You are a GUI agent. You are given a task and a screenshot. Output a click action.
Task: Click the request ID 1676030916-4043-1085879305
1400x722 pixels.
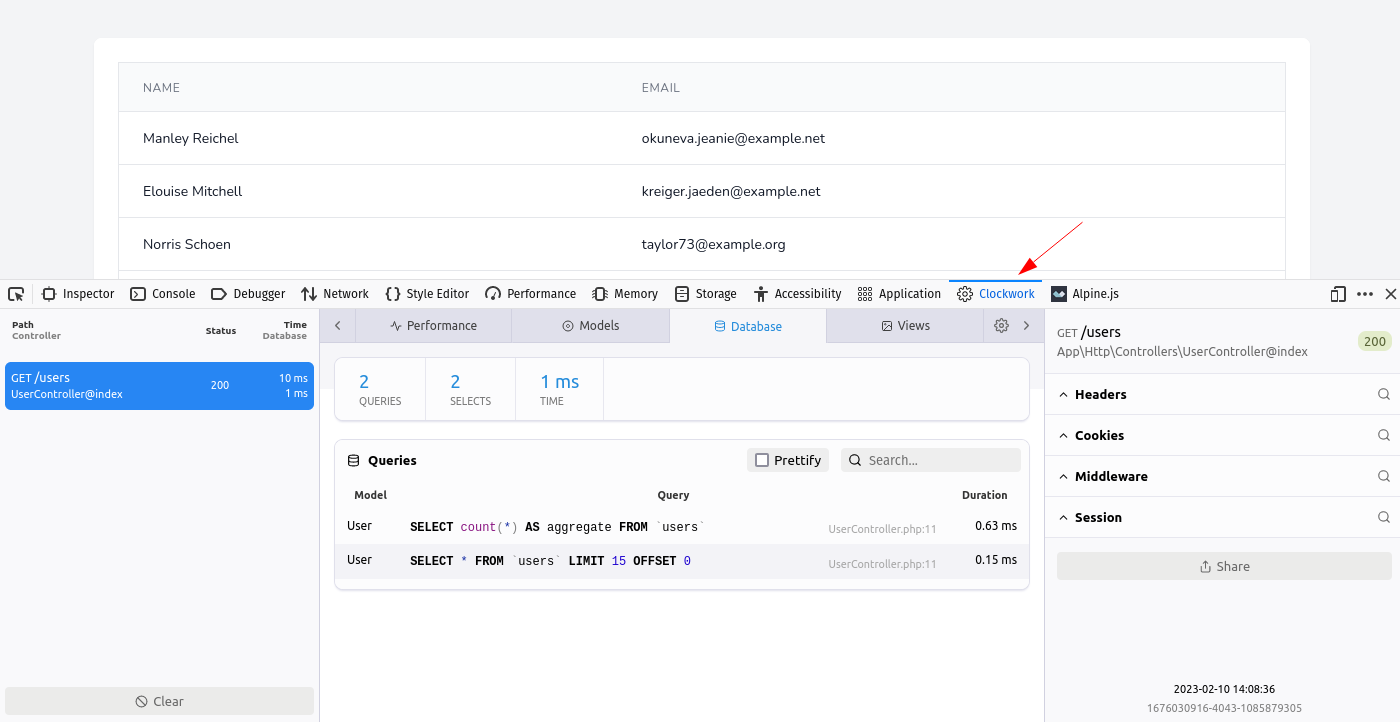point(1224,708)
